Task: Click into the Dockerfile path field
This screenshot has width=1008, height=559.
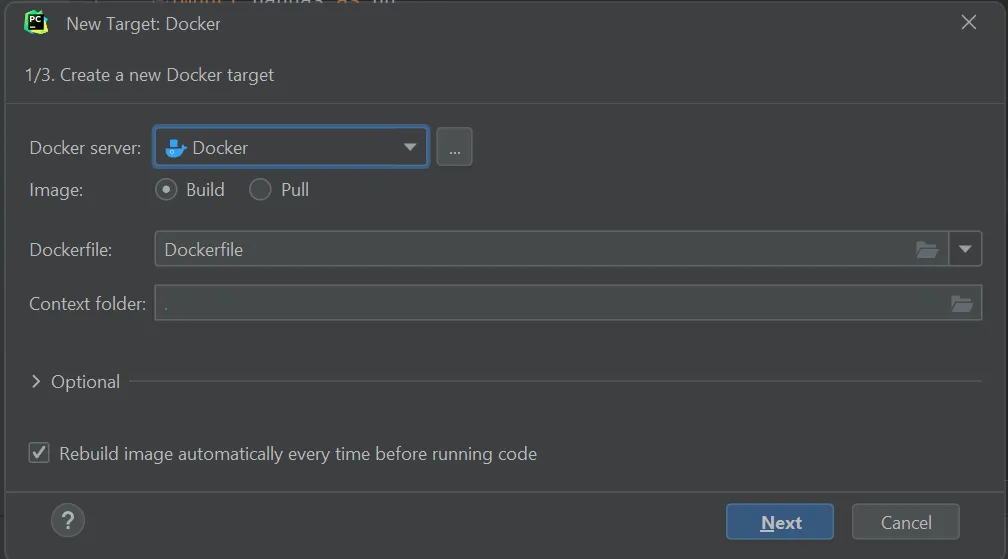Action: coord(530,250)
